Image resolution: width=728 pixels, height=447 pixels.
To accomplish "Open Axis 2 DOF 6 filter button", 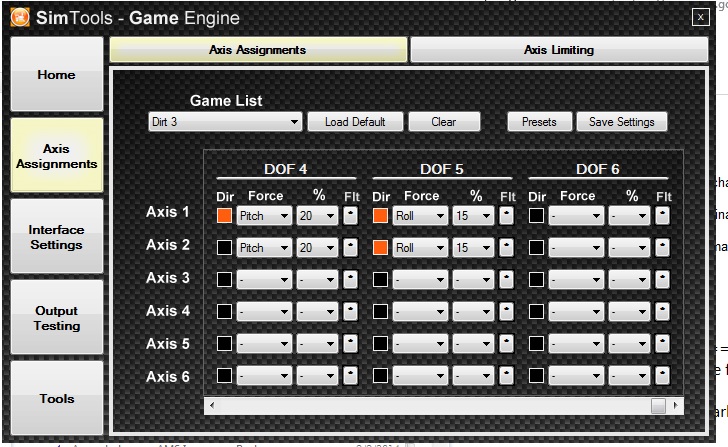I will coord(663,248).
